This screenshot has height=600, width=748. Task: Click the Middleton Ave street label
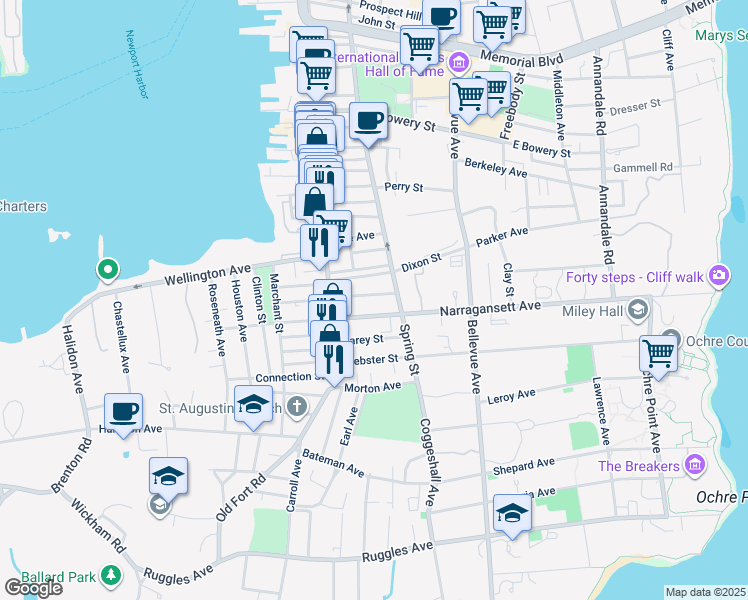click(x=559, y=105)
